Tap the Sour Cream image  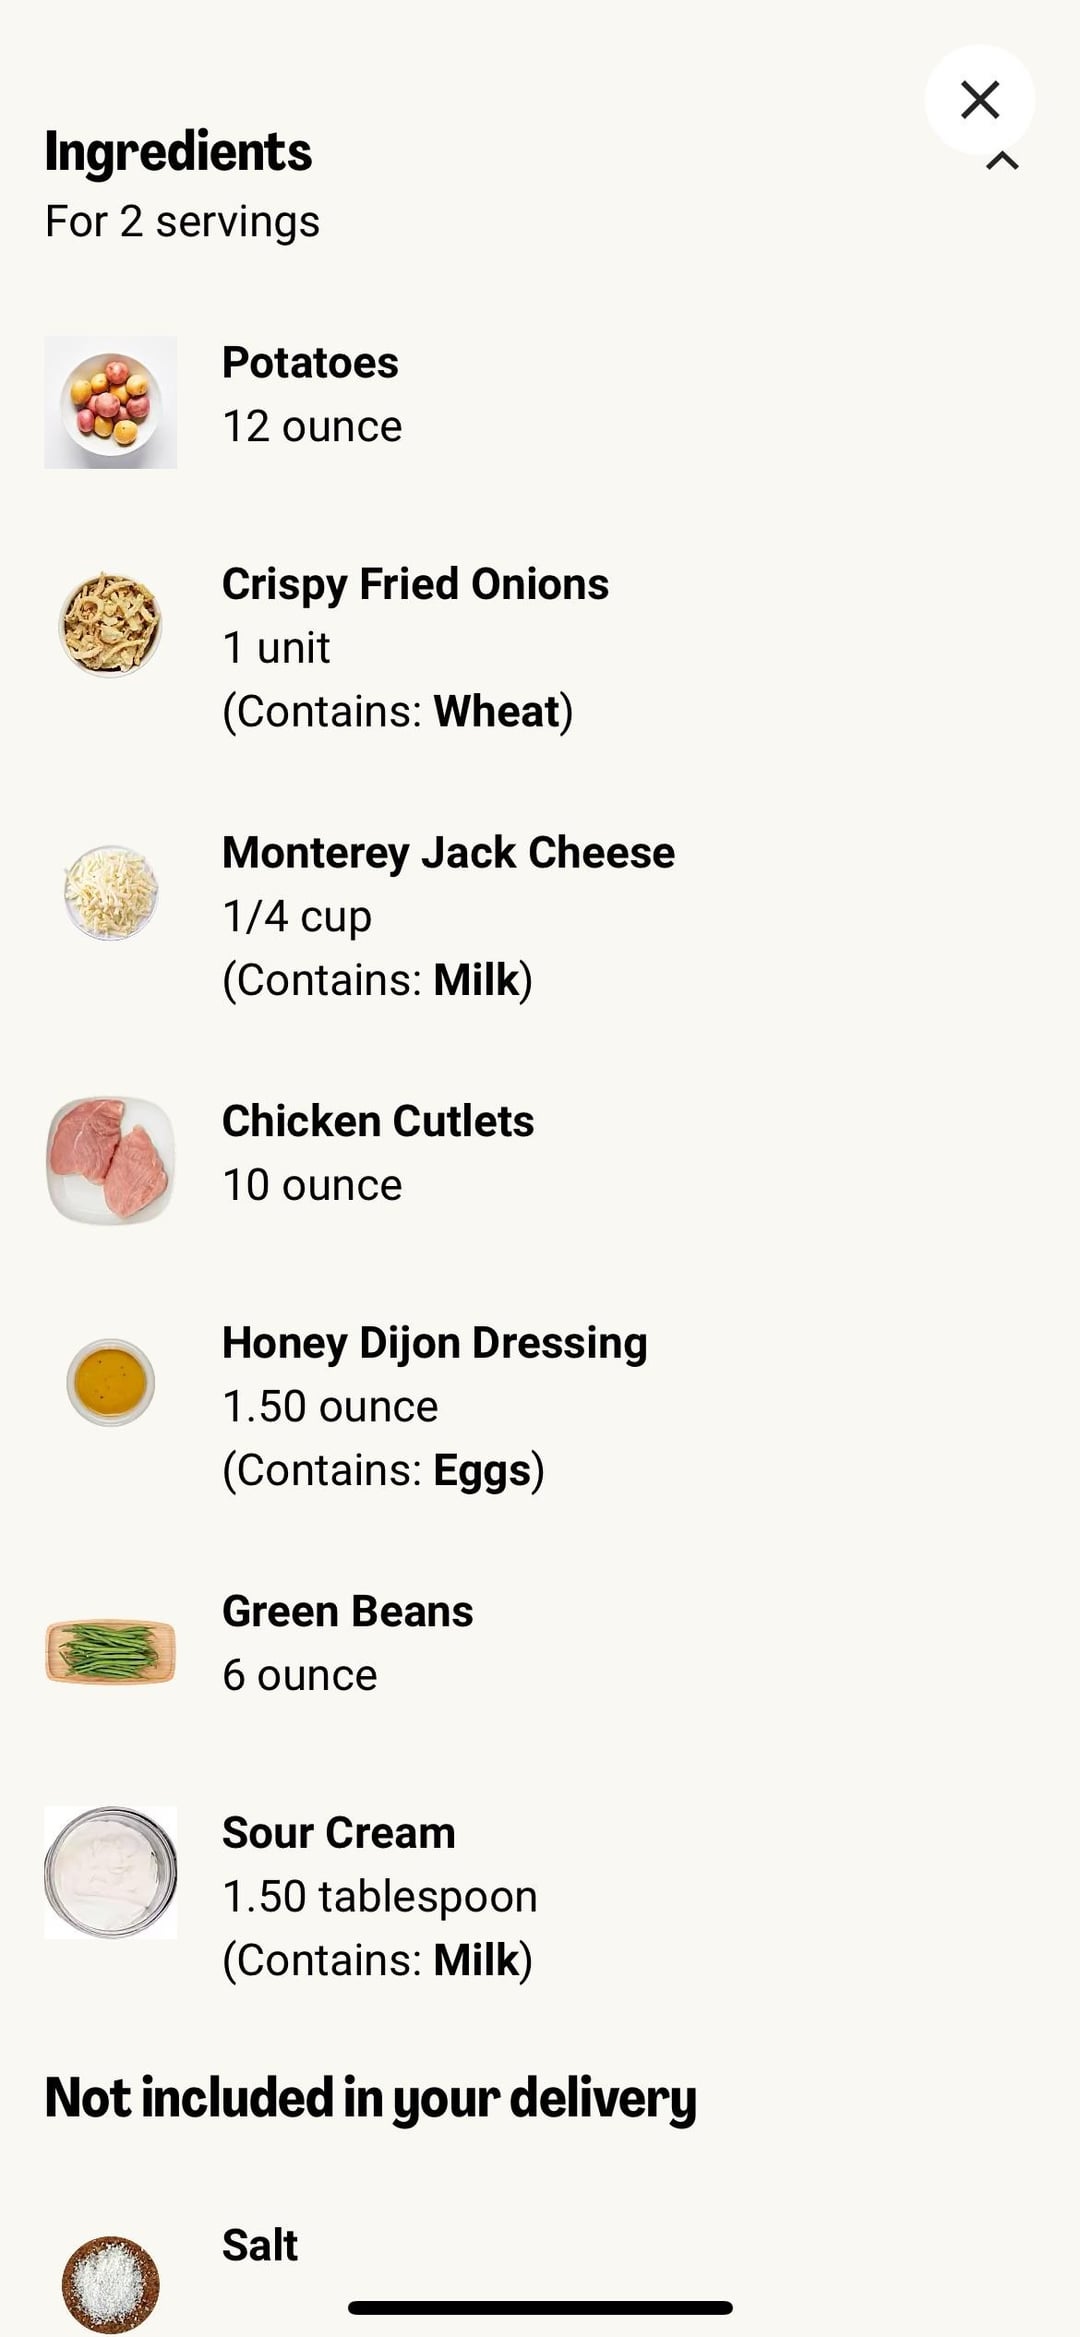[x=110, y=1872]
